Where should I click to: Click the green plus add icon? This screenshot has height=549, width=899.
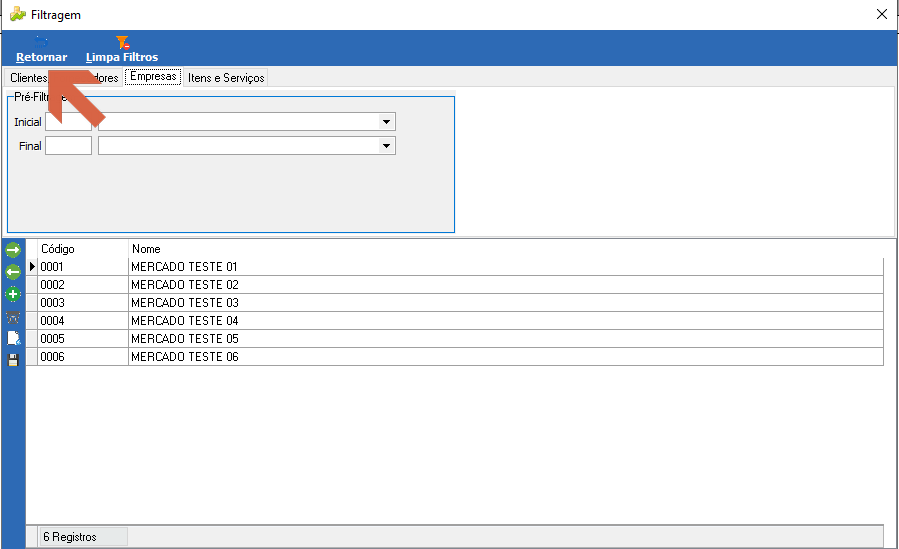click(13, 294)
